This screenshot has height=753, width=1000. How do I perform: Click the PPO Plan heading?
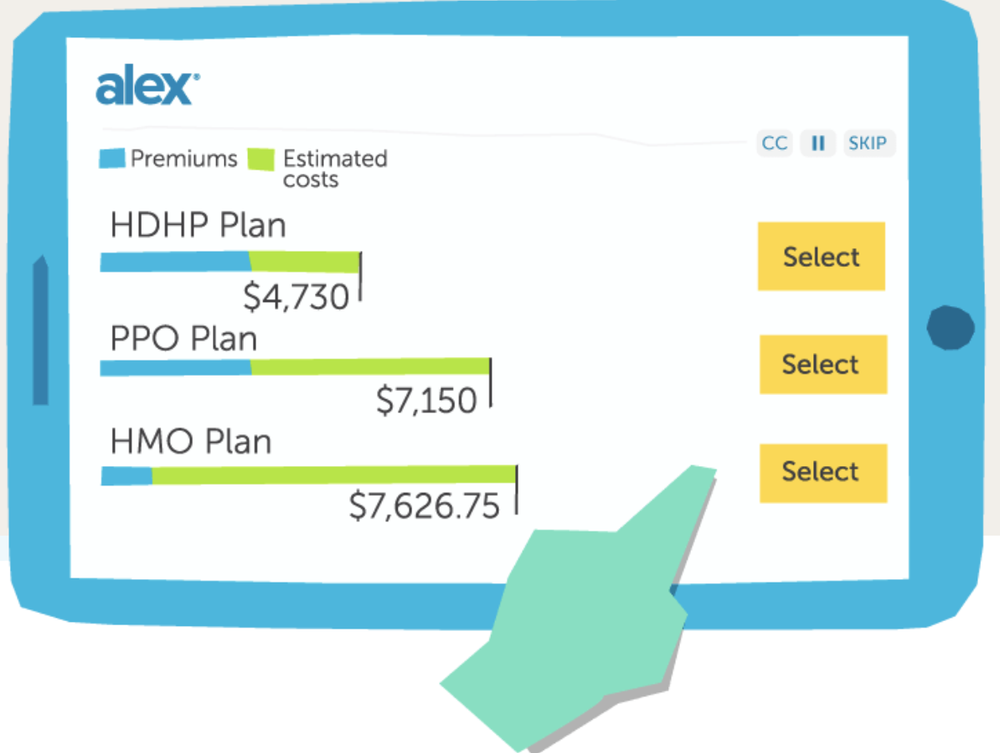tap(184, 339)
